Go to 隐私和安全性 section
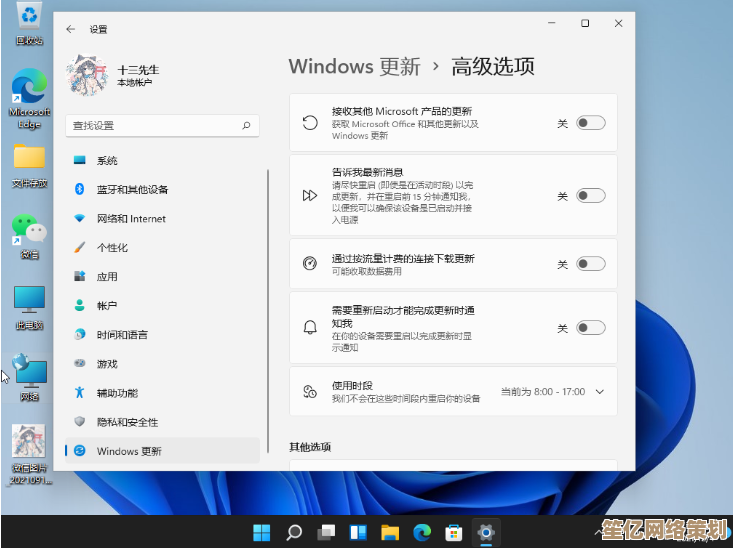Screen dimensions: 733x548 pyautogui.click(x=127, y=422)
